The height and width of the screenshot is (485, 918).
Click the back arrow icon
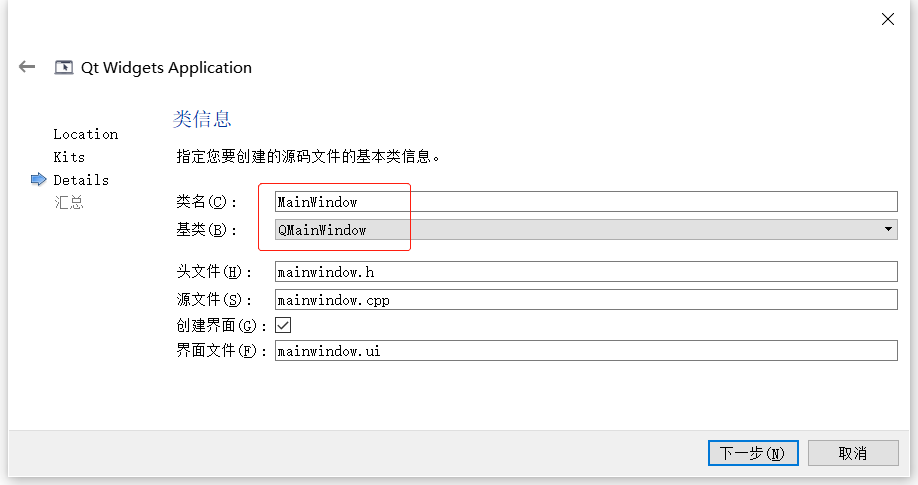pos(27,67)
